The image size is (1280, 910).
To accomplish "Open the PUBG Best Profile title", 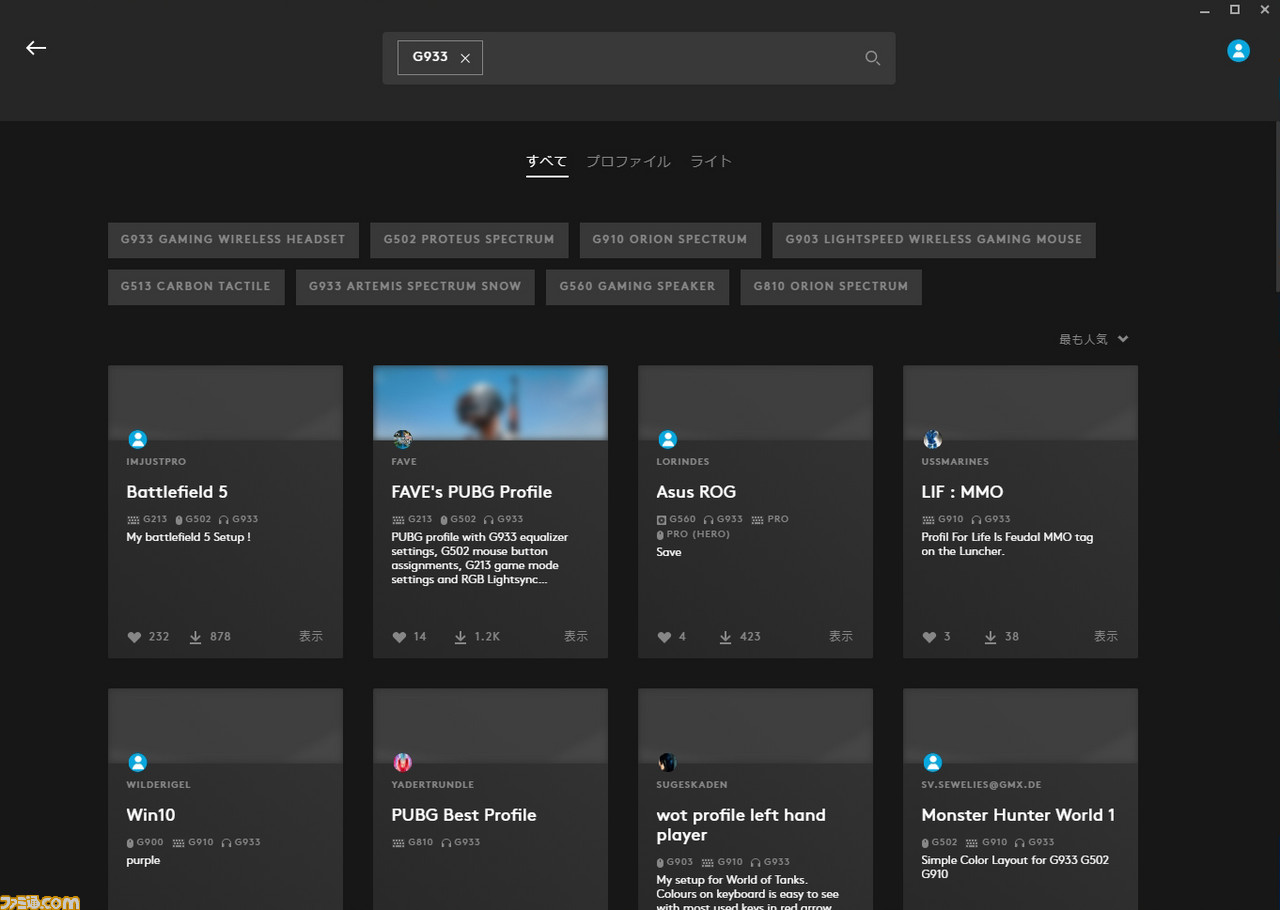I will pos(464,815).
